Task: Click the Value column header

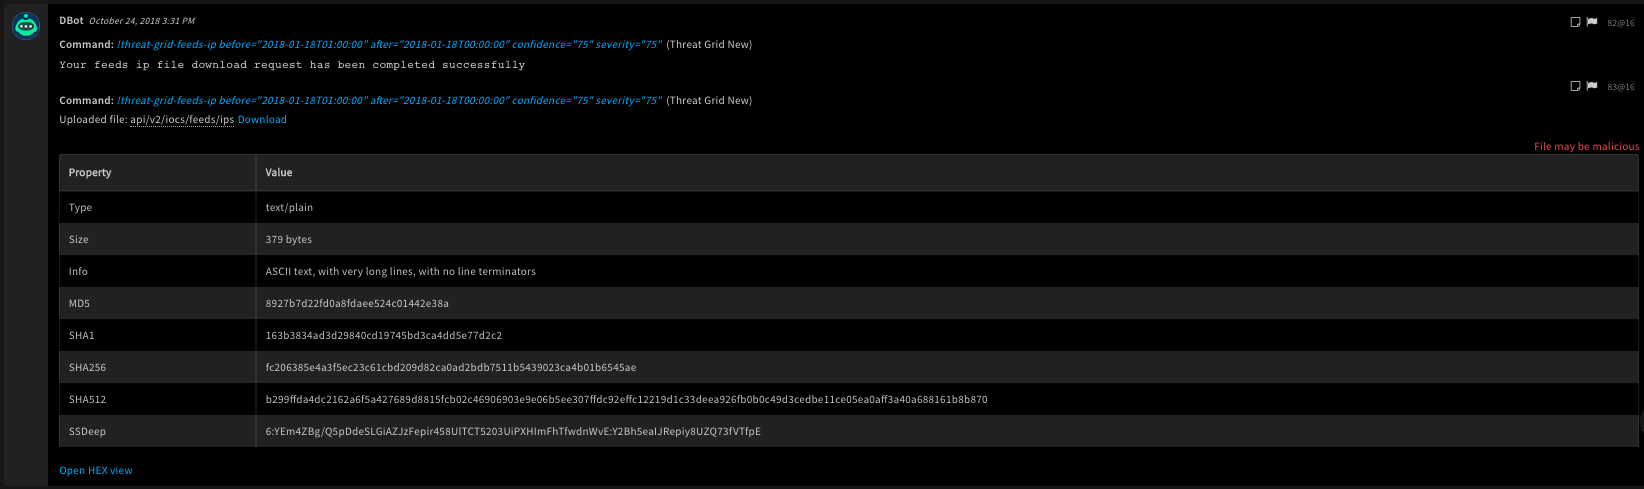Action: 279,173
